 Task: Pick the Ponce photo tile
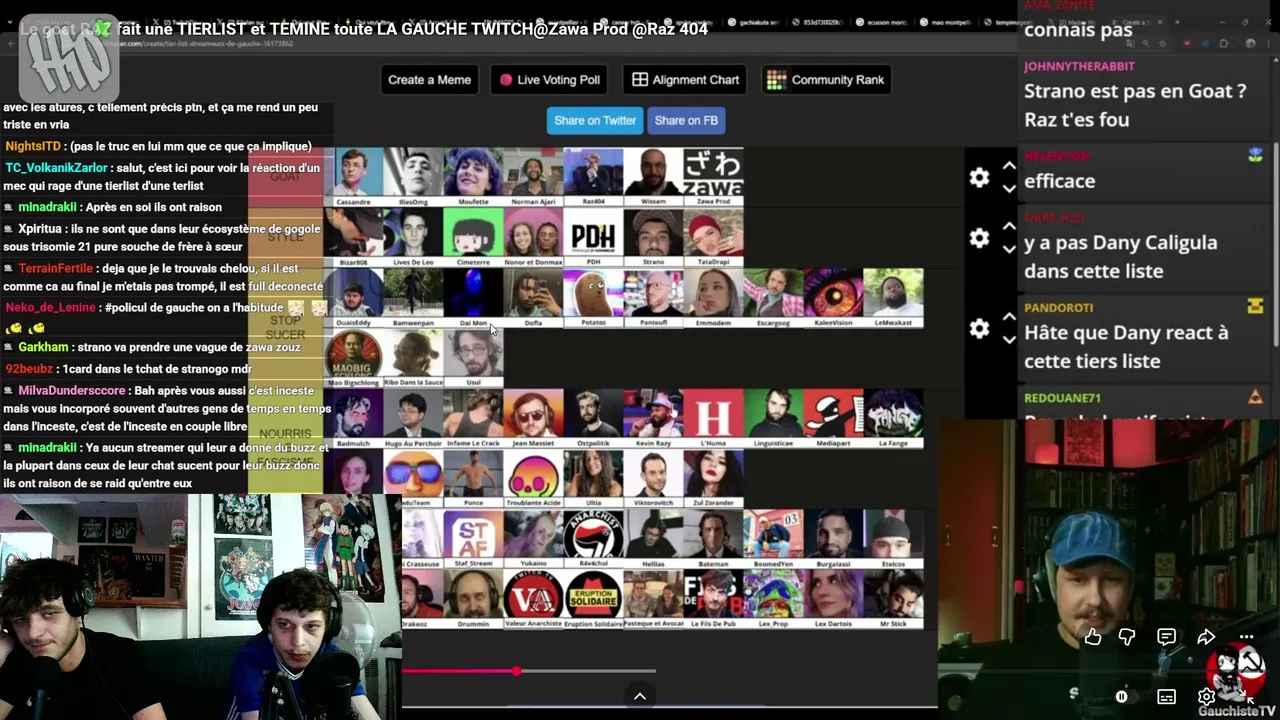tap(473, 477)
